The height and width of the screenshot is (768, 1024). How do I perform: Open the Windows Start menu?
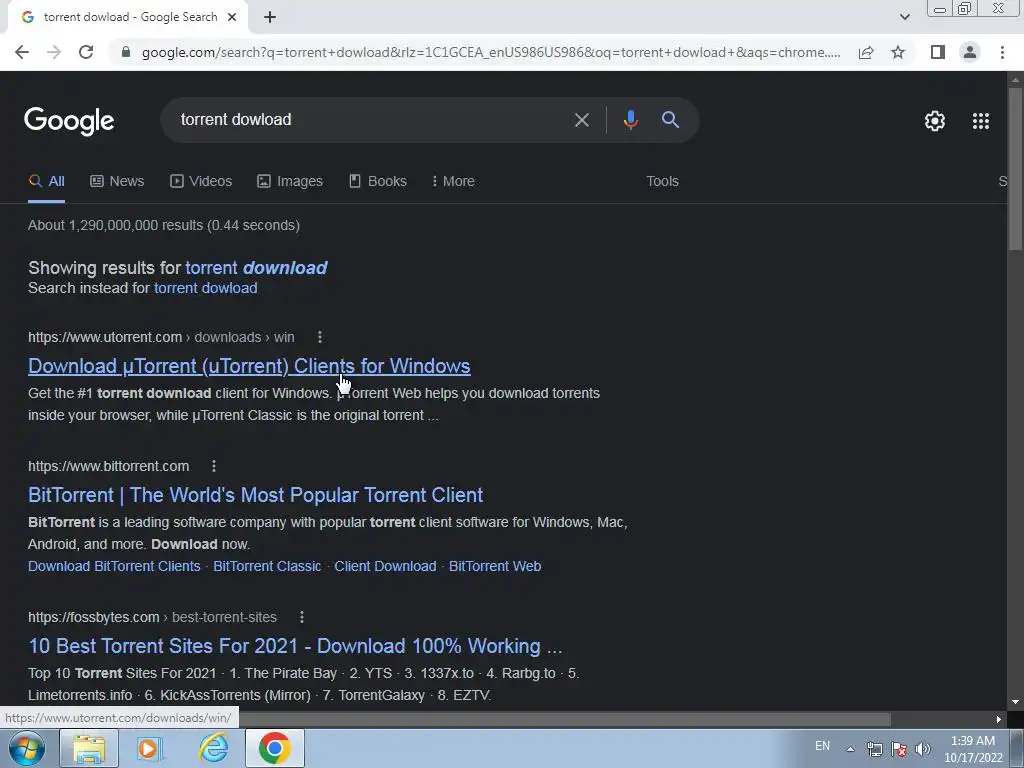(x=27, y=748)
